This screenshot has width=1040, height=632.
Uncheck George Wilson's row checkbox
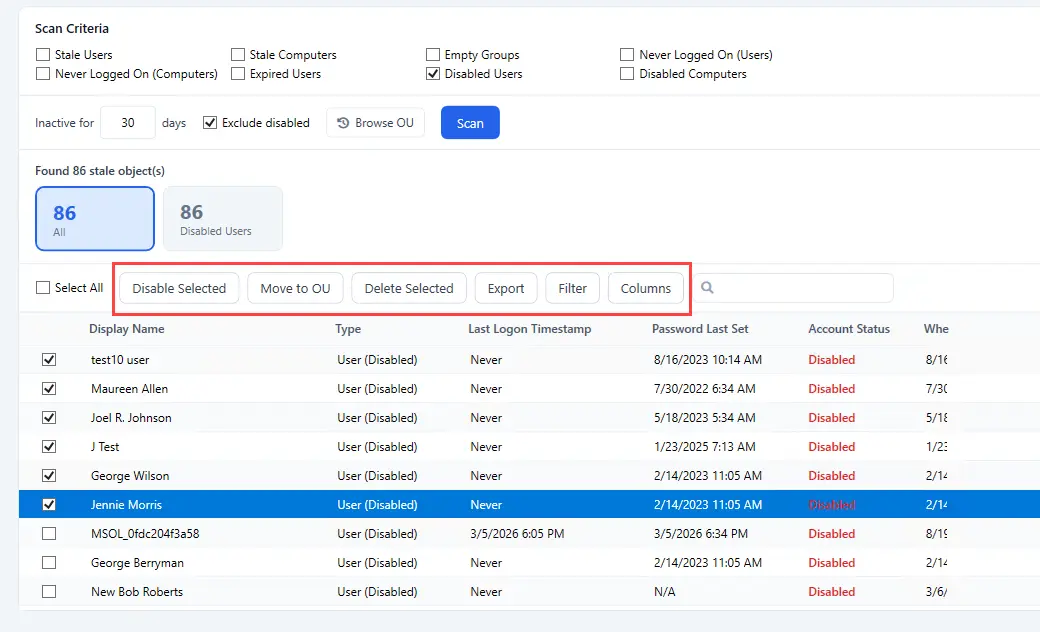coord(49,475)
